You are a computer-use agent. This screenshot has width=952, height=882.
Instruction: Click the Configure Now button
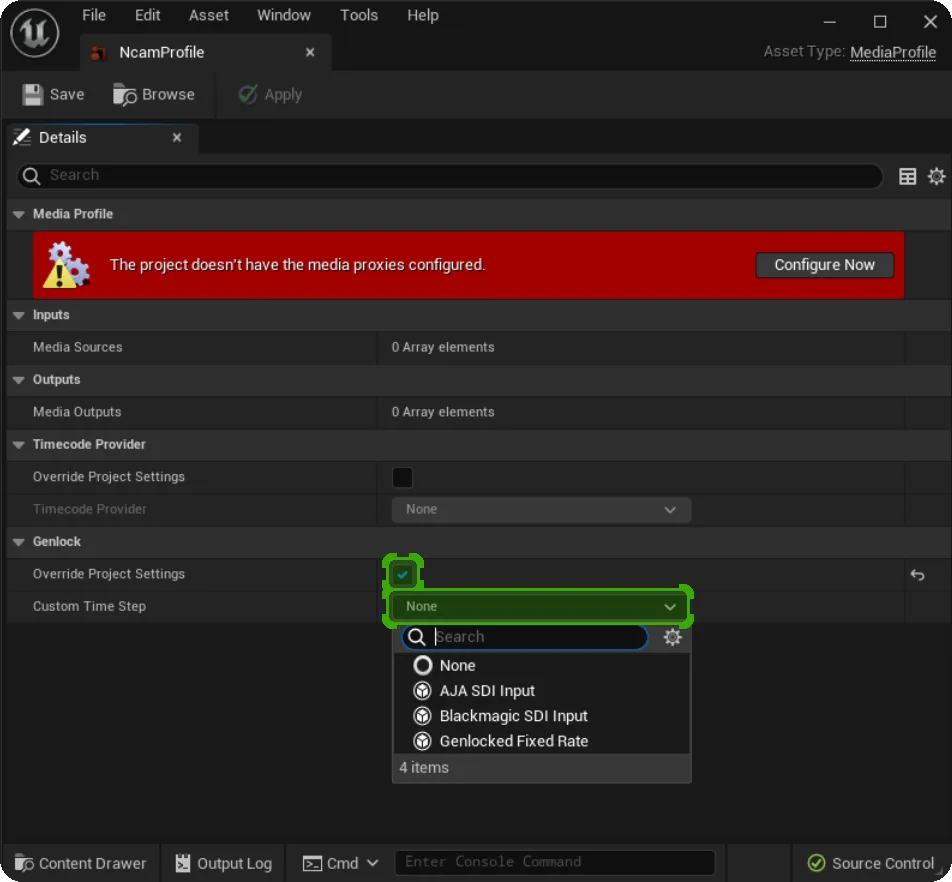pyautogui.click(x=824, y=265)
